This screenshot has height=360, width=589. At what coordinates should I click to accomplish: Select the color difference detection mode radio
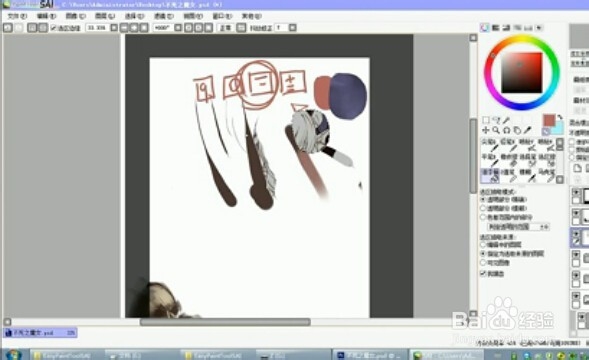point(483,217)
